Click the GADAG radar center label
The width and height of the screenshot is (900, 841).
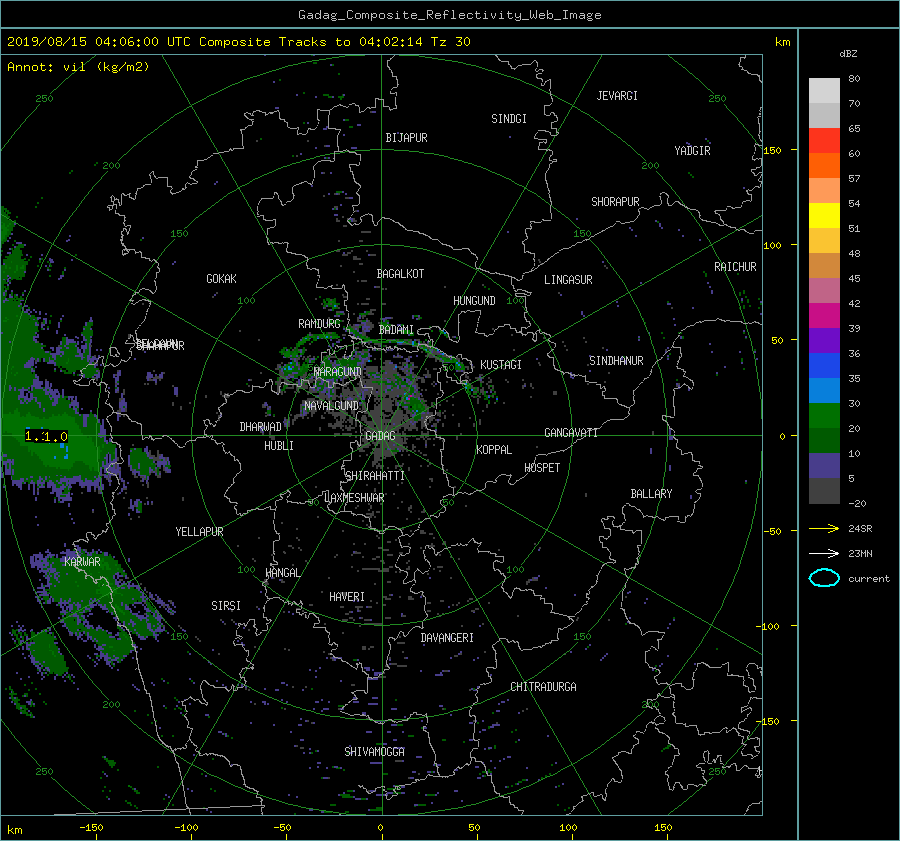coord(381,436)
